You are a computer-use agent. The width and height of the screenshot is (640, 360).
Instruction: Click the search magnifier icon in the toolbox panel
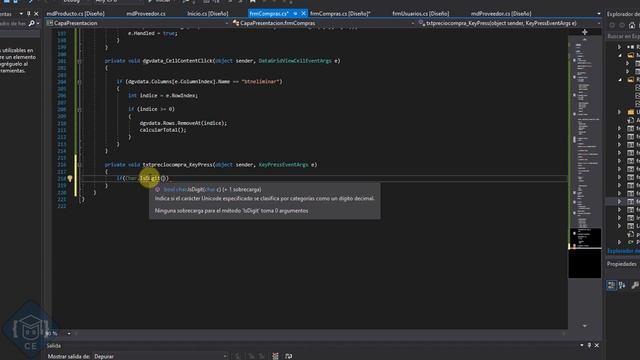point(31,24)
